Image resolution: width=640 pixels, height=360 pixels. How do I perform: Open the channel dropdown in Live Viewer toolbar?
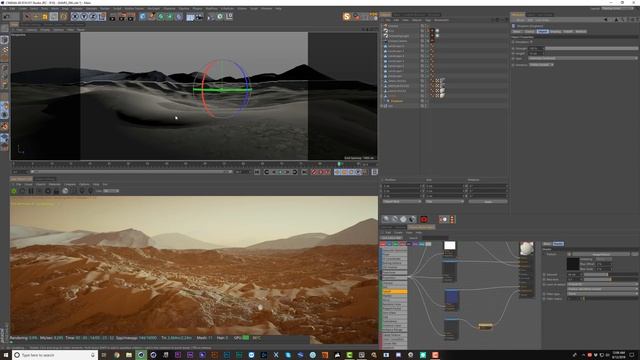[111, 191]
